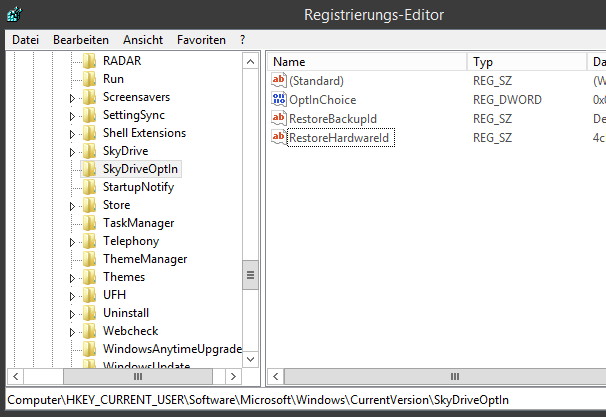Sort values by the Typ column header
606x417 pixels.
[x=527, y=62]
